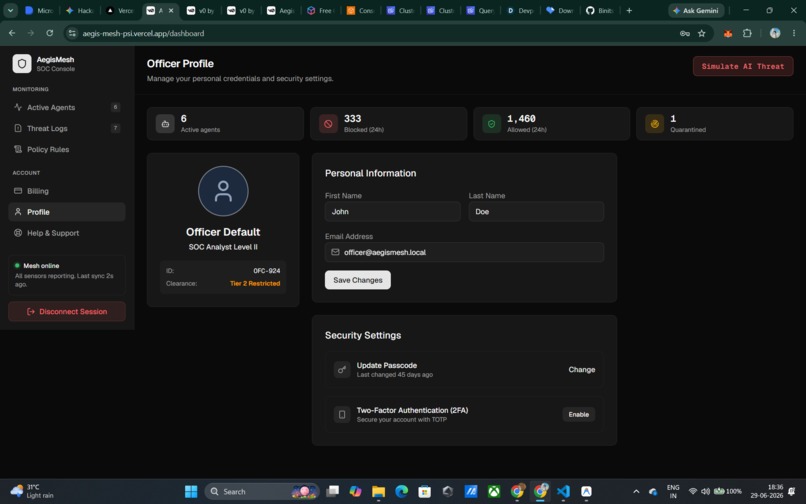Click Change for Update Passcode
Image resolution: width=806 pixels, height=504 pixels.
click(x=581, y=369)
